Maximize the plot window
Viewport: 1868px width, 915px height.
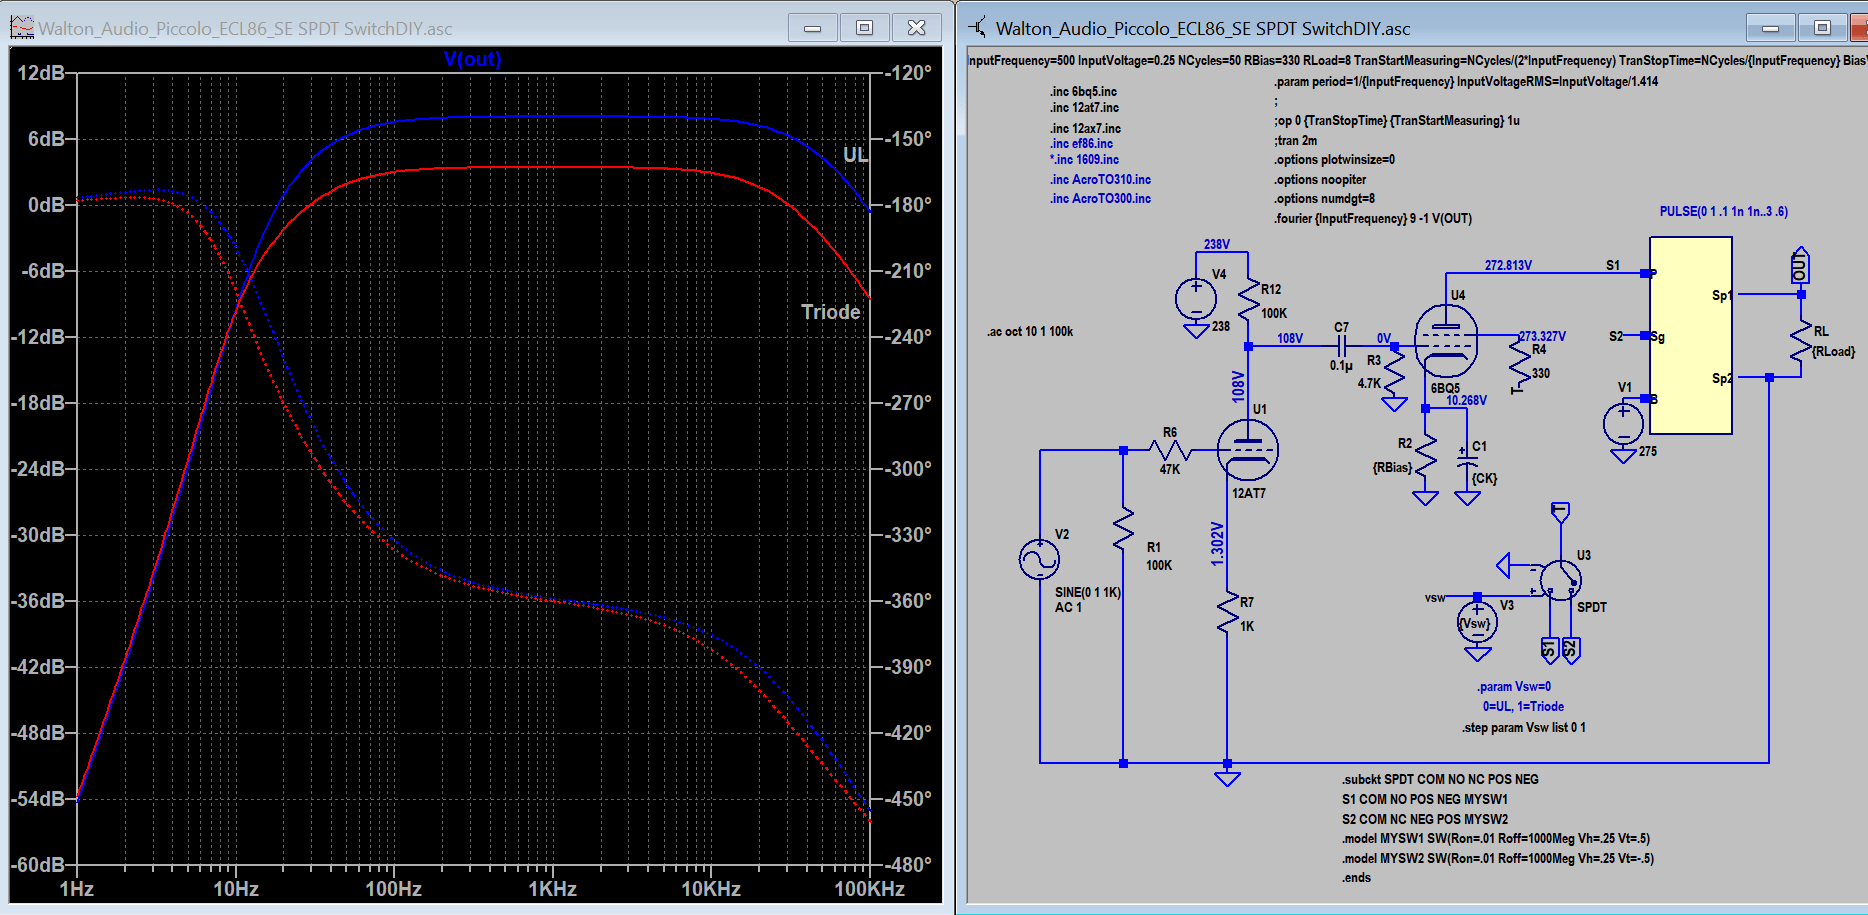tap(865, 28)
